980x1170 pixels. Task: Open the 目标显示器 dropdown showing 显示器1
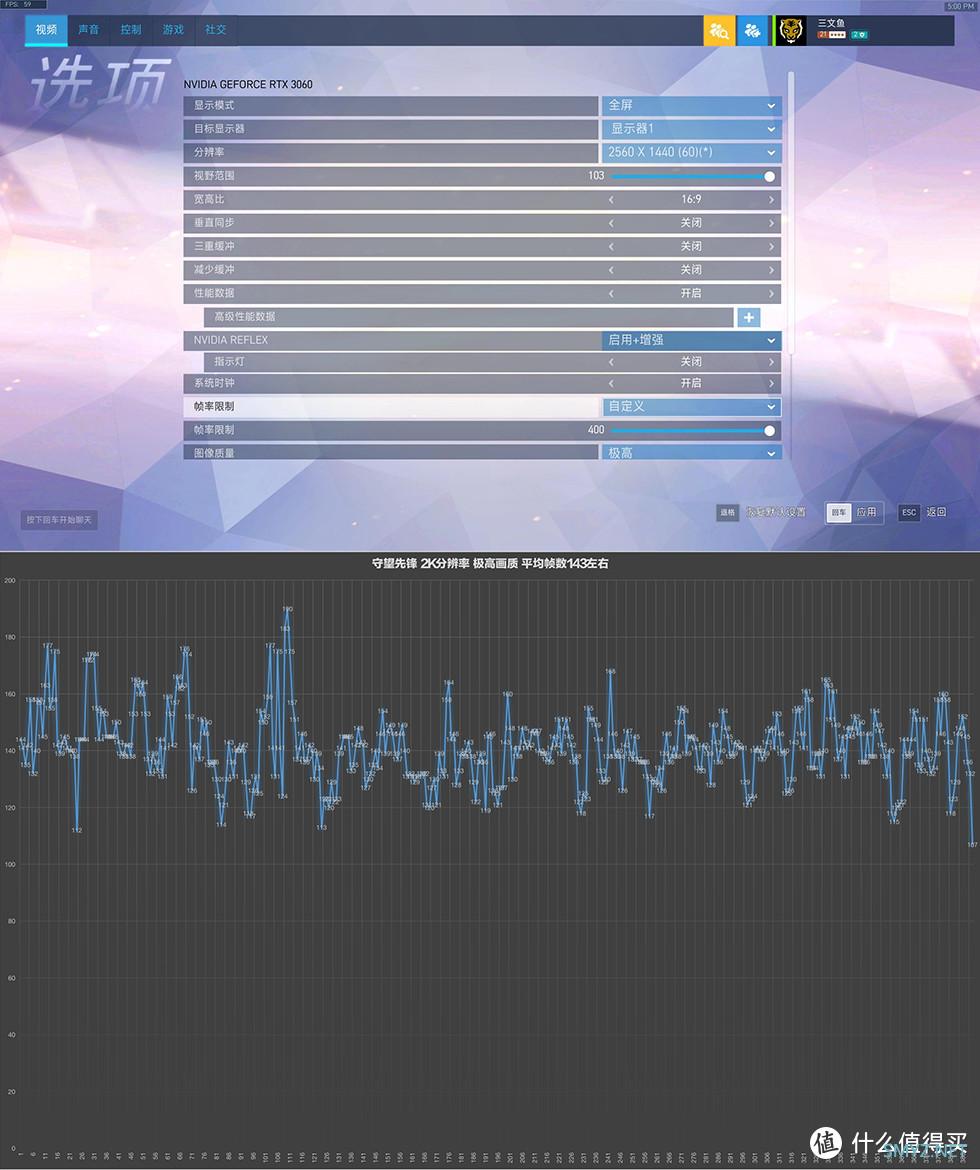[x=691, y=129]
